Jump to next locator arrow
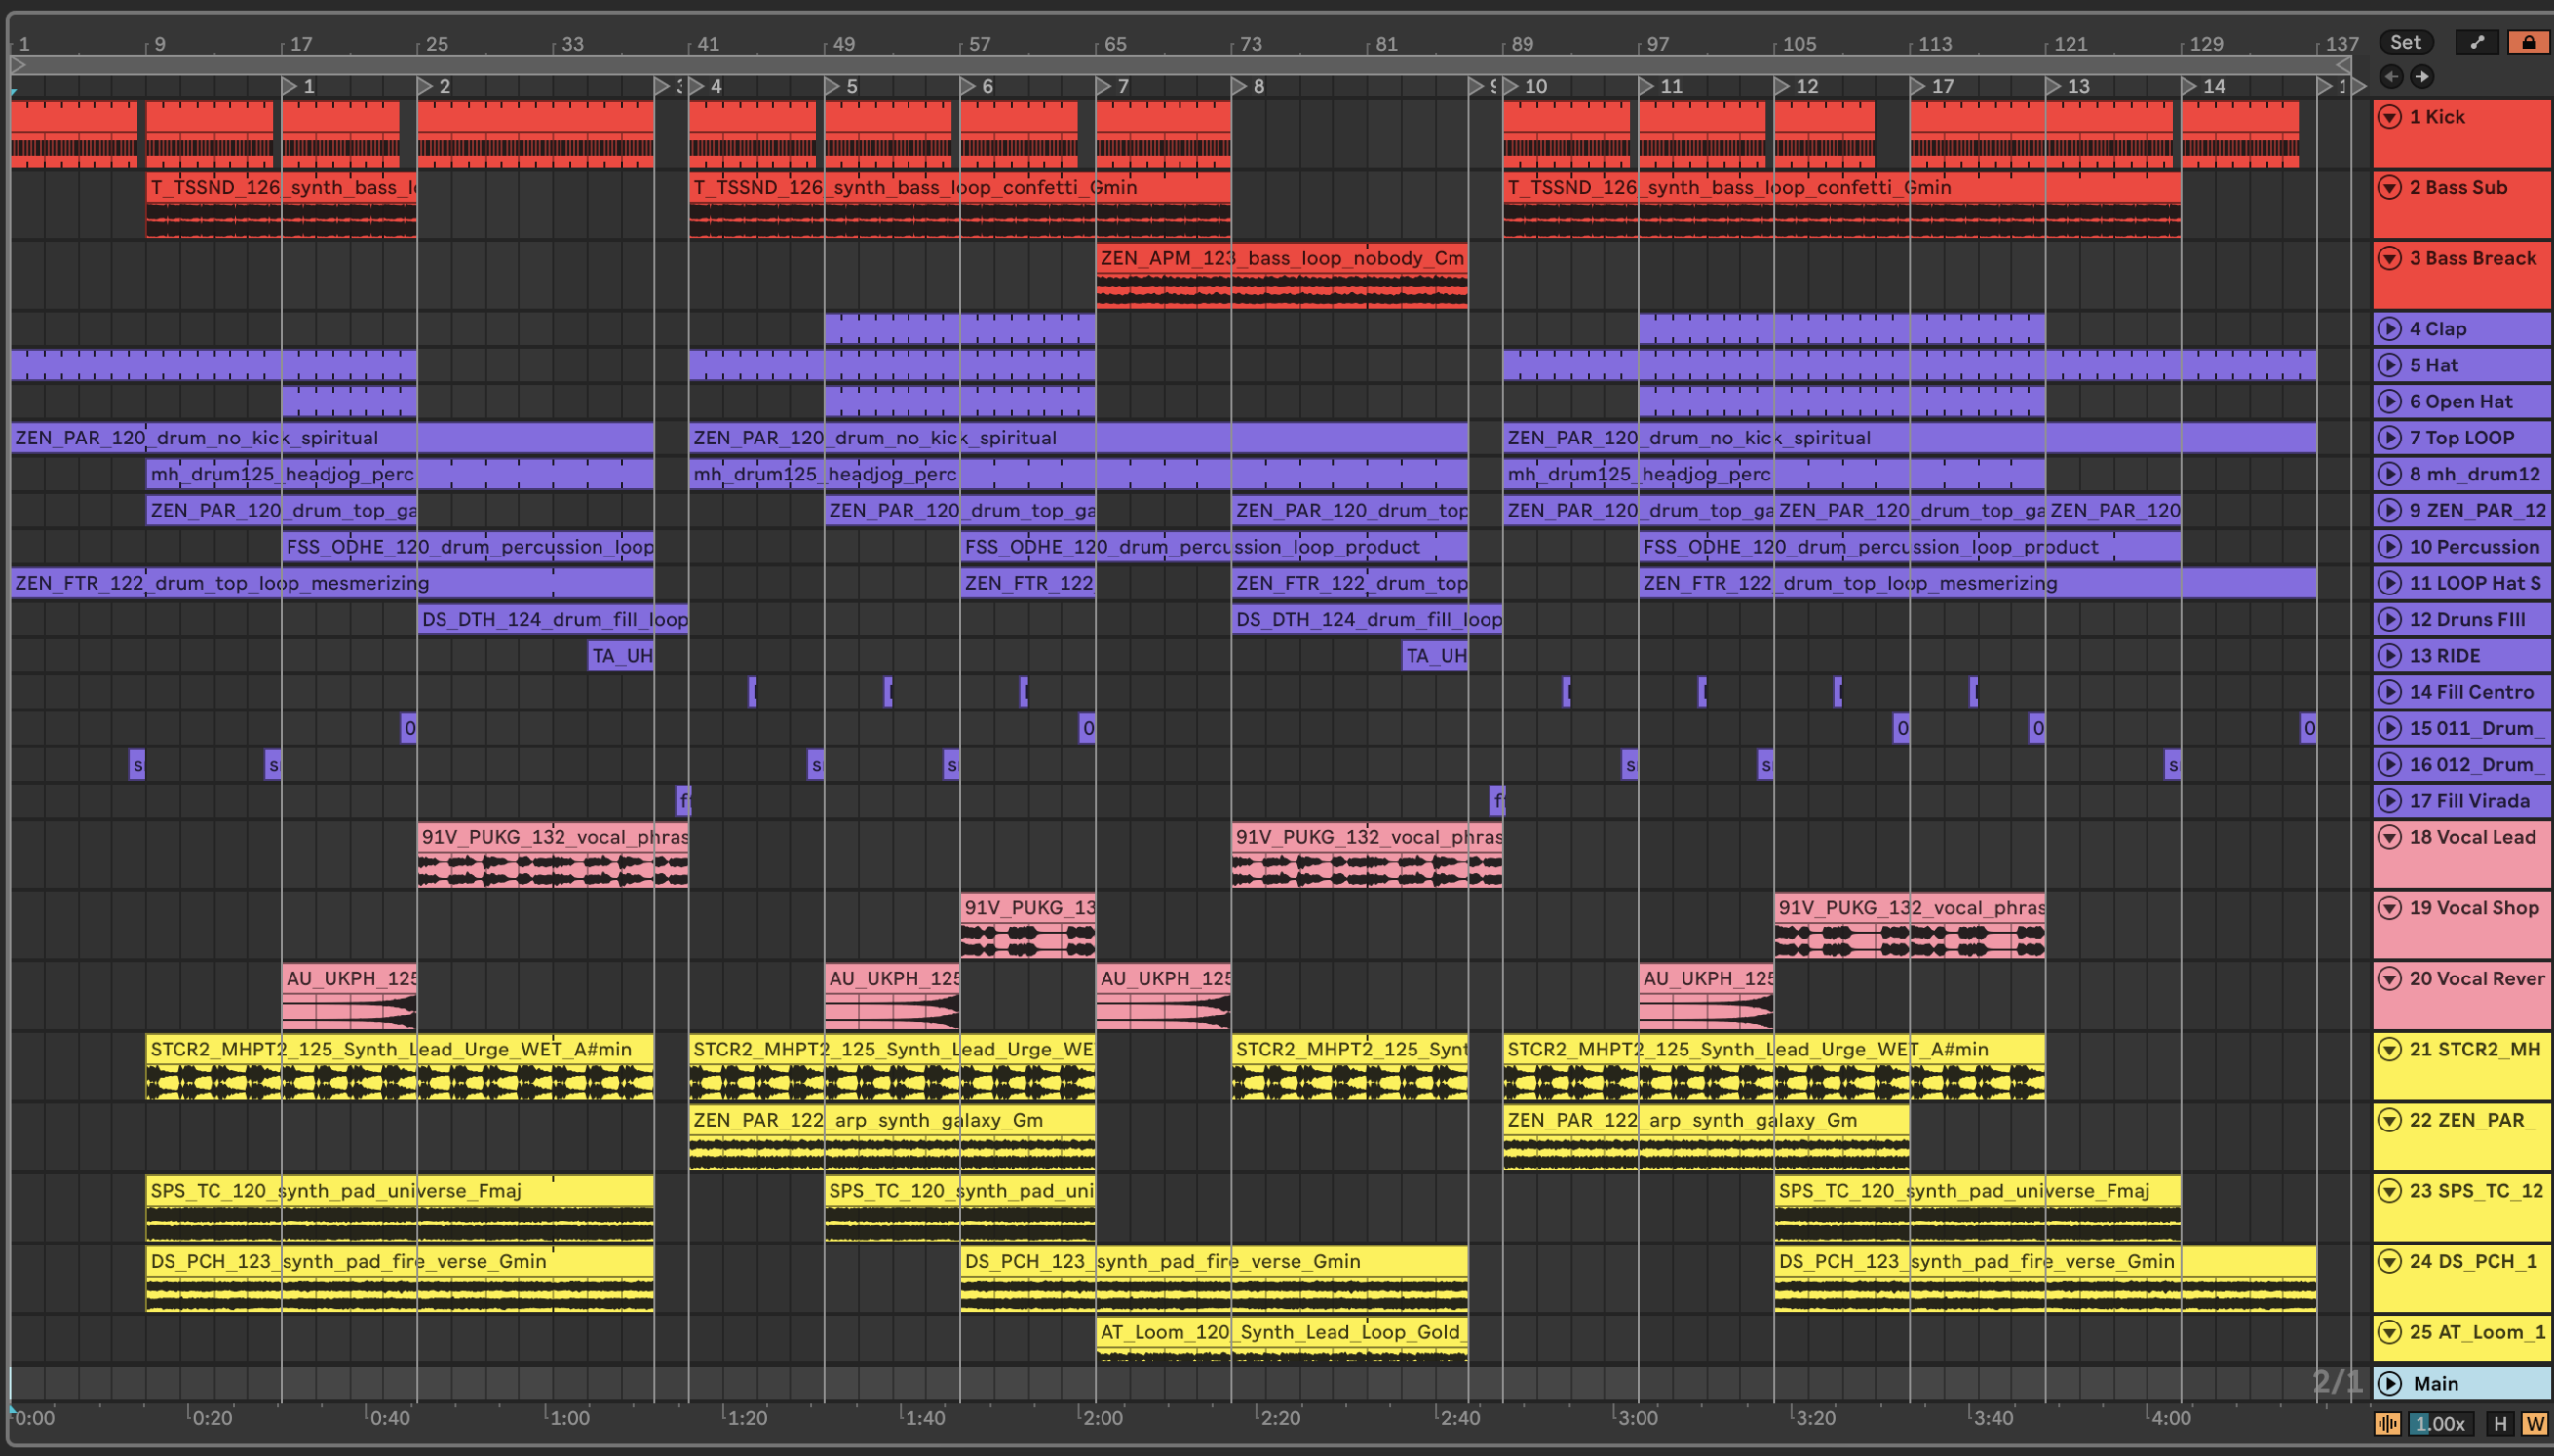 point(2421,76)
